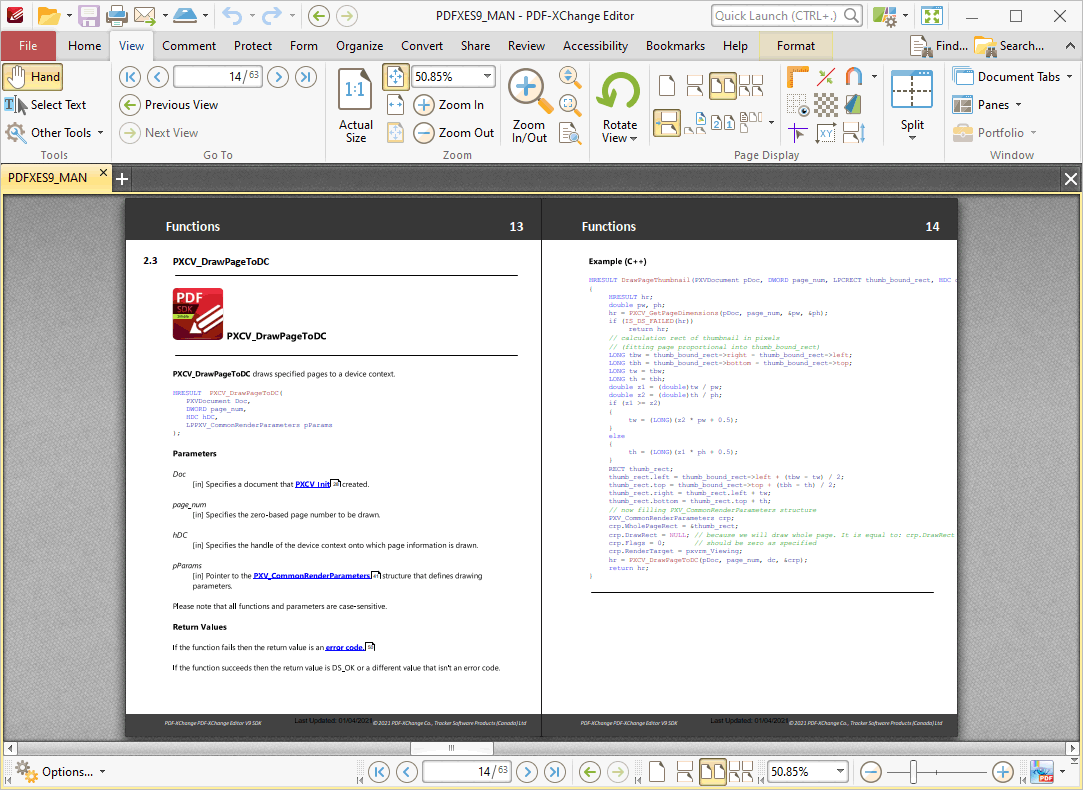This screenshot has width=1083, height=790.
Task: Expand the Document Tabs dropdown
Action: (x=1068, y=77)
